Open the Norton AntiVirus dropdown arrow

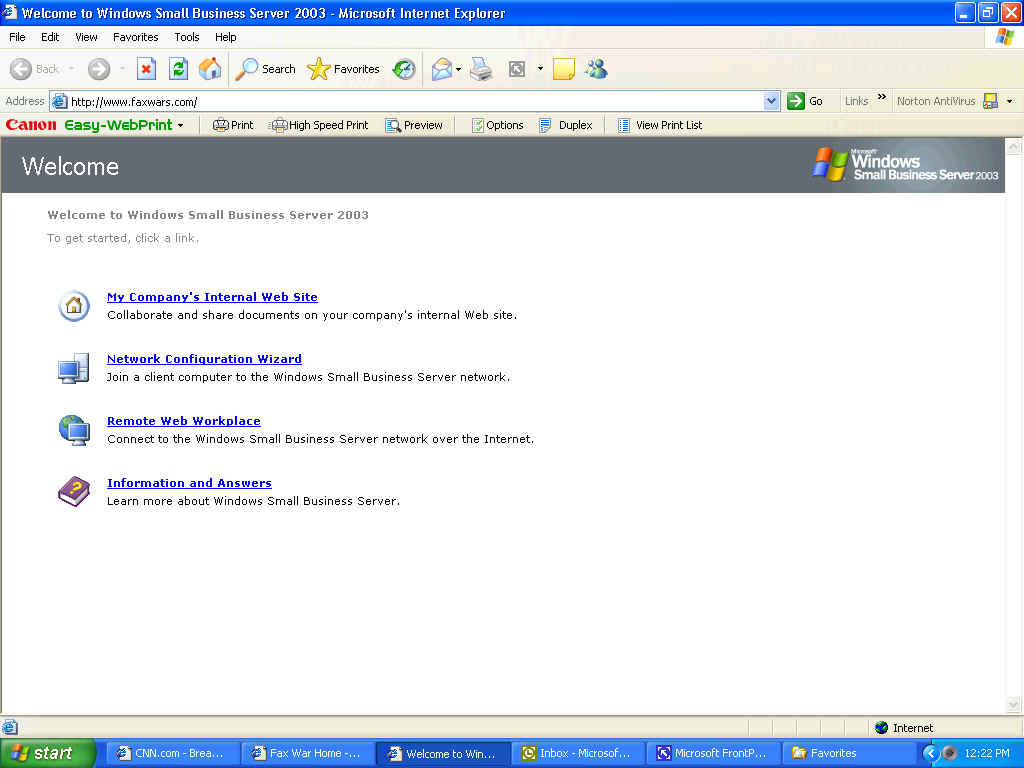click(x=1010, y=101)
